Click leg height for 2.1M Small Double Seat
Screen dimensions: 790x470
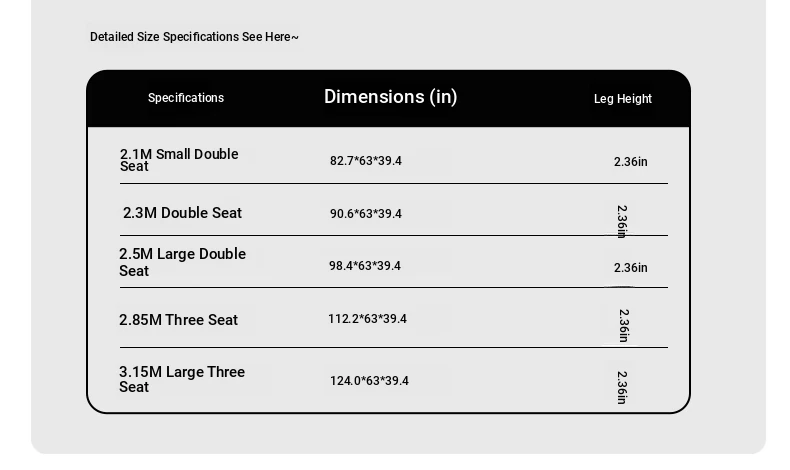point(630,162)
